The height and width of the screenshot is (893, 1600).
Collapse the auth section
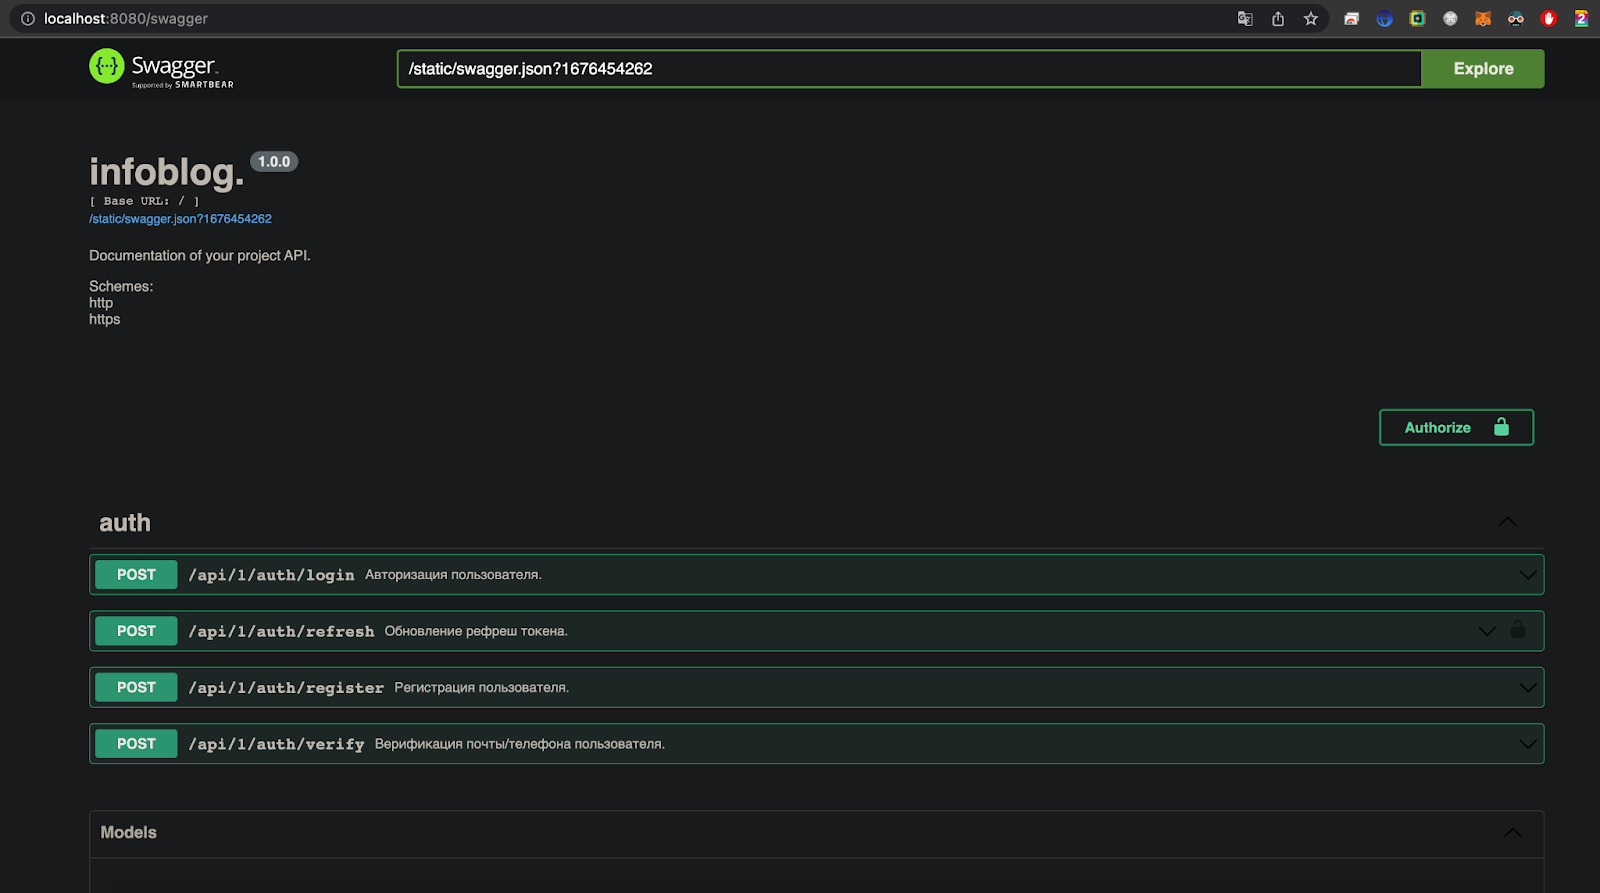click(1507, 522)
